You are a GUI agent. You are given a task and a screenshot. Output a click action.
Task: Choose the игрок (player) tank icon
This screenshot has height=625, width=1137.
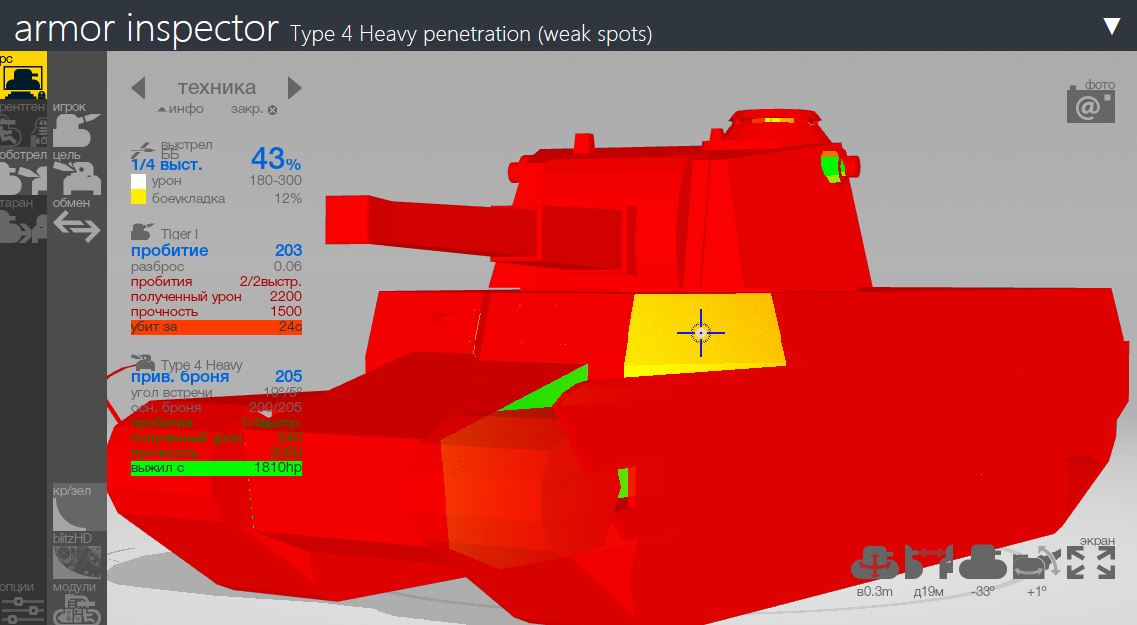(x=75, y=125)
